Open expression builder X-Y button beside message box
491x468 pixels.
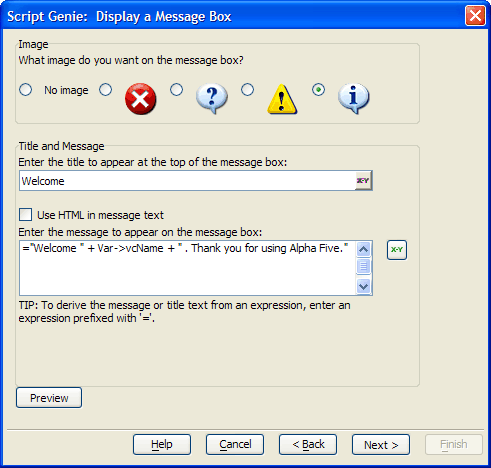pyautogui.click(x=397, y=250)
